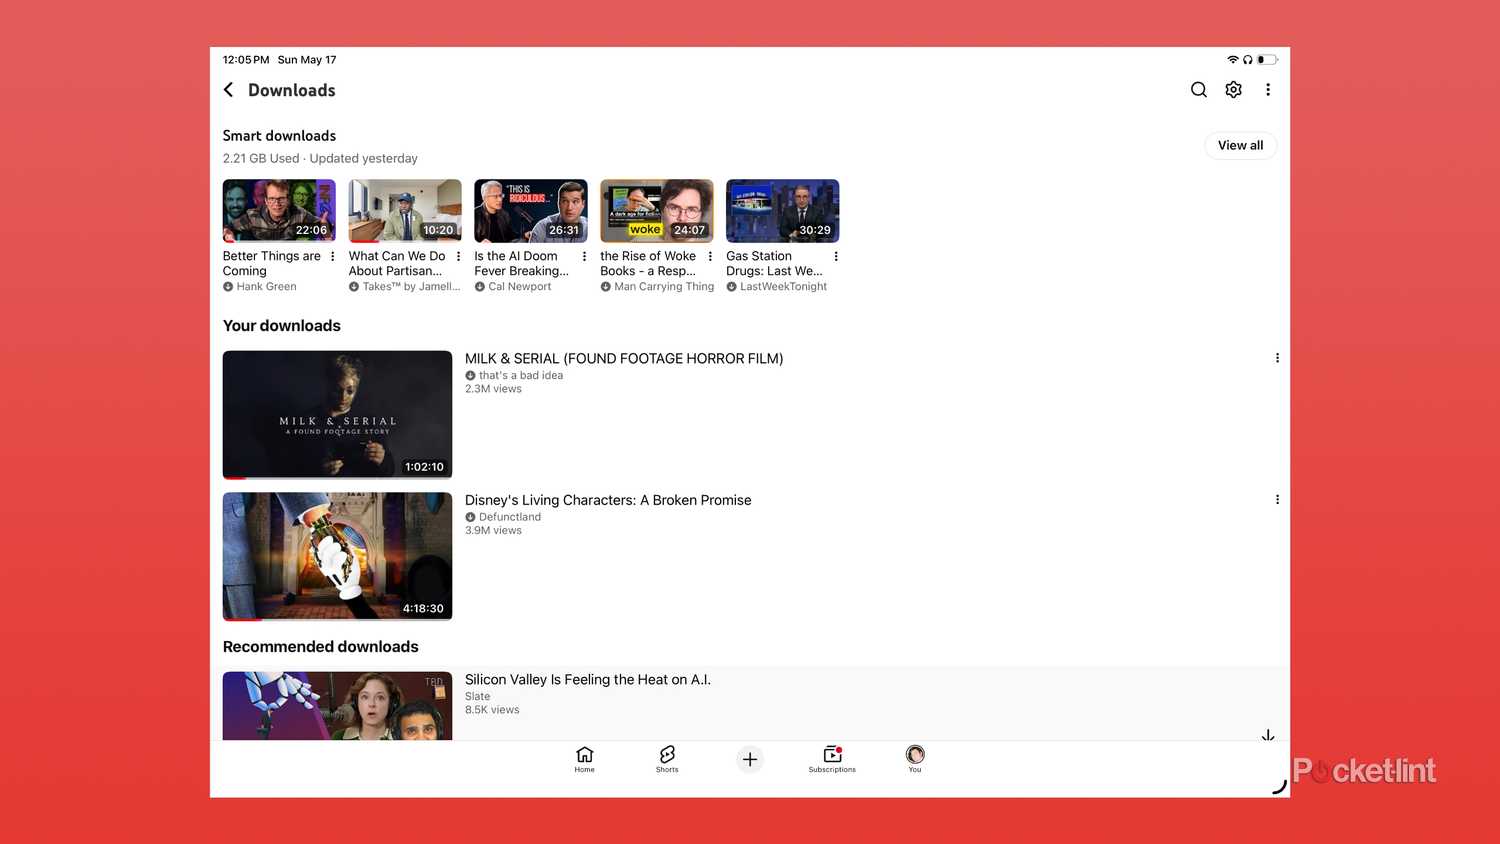Click the LastWeekTonight channel name

783,287
